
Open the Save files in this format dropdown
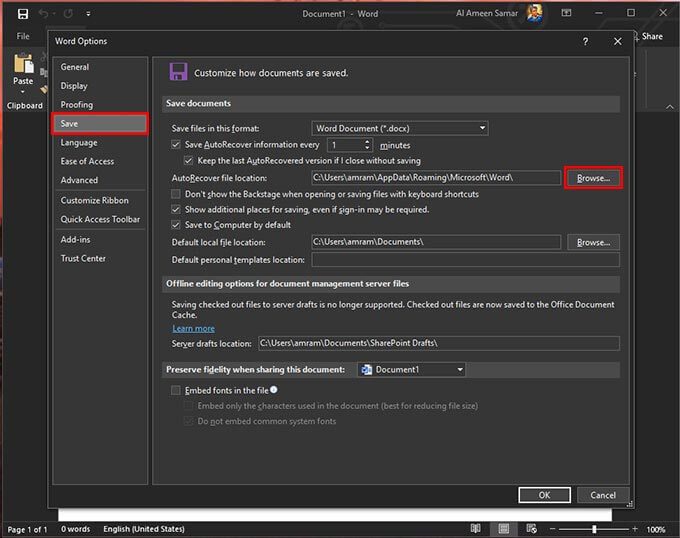(400, 128)
